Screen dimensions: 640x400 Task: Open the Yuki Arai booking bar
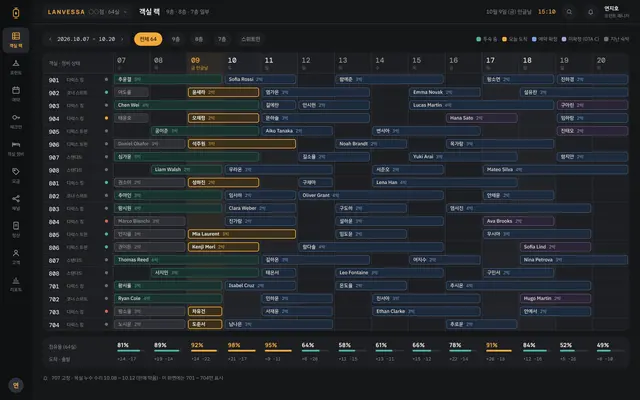[x=463, y=157]
